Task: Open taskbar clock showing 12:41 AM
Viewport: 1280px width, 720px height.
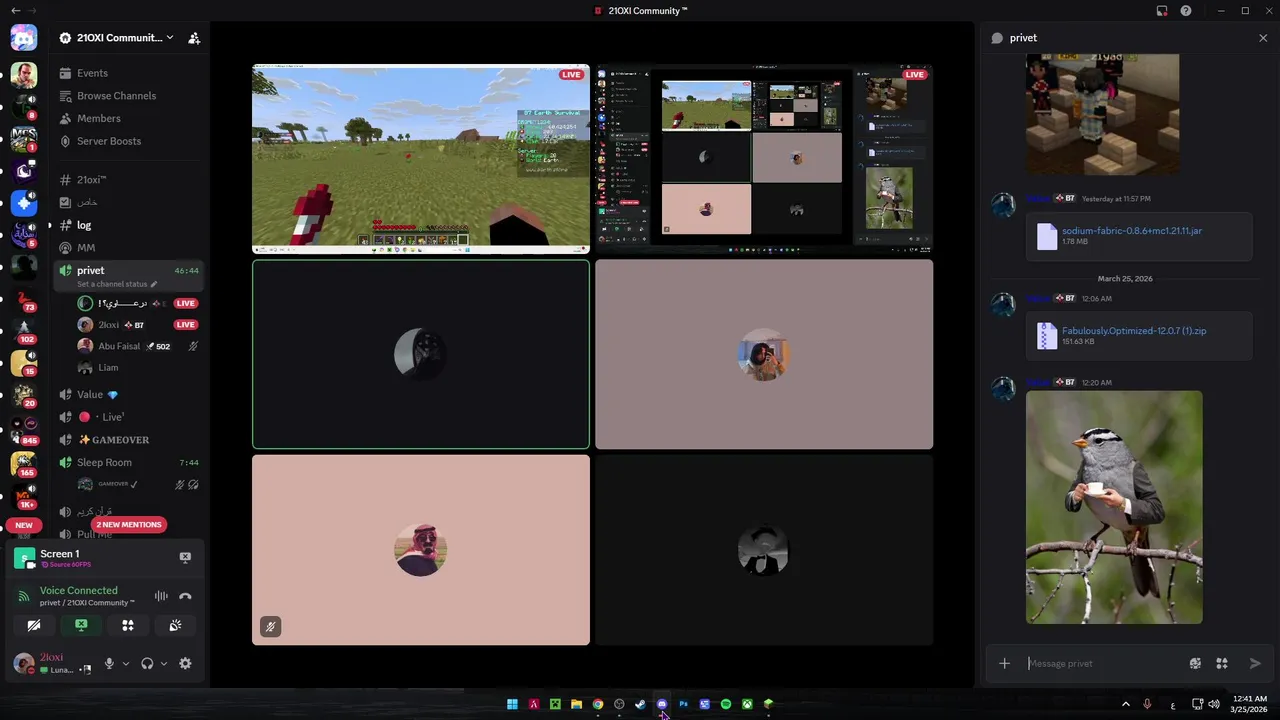Action: pos(1250,704)
